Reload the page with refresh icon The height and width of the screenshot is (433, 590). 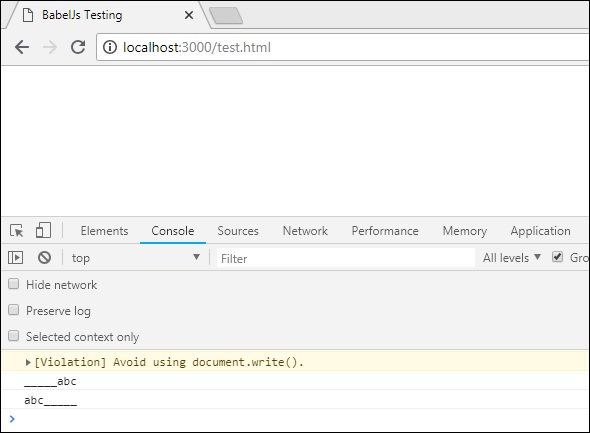pos(78,47)
